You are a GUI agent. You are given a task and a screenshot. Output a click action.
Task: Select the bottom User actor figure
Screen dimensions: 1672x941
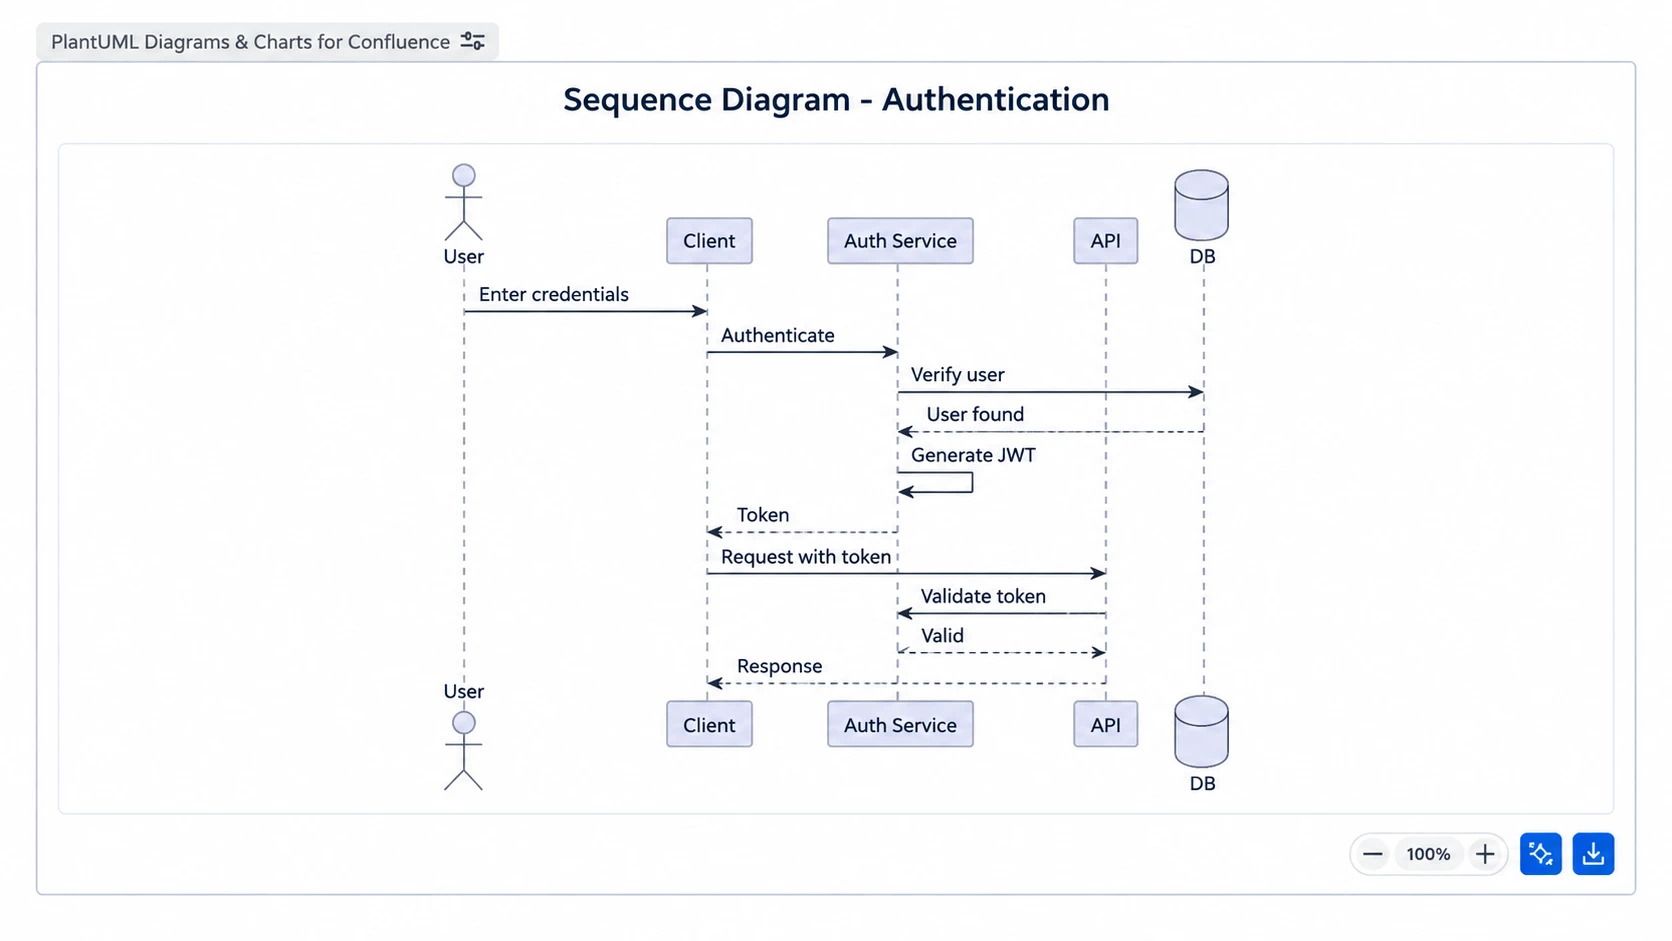tap(463, 751)
